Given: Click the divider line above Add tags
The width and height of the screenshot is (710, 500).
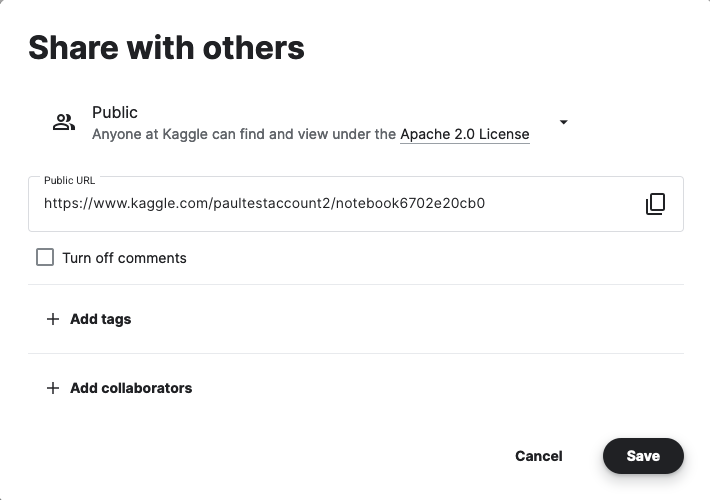Looking at the screenshot, I should (356, 284).
